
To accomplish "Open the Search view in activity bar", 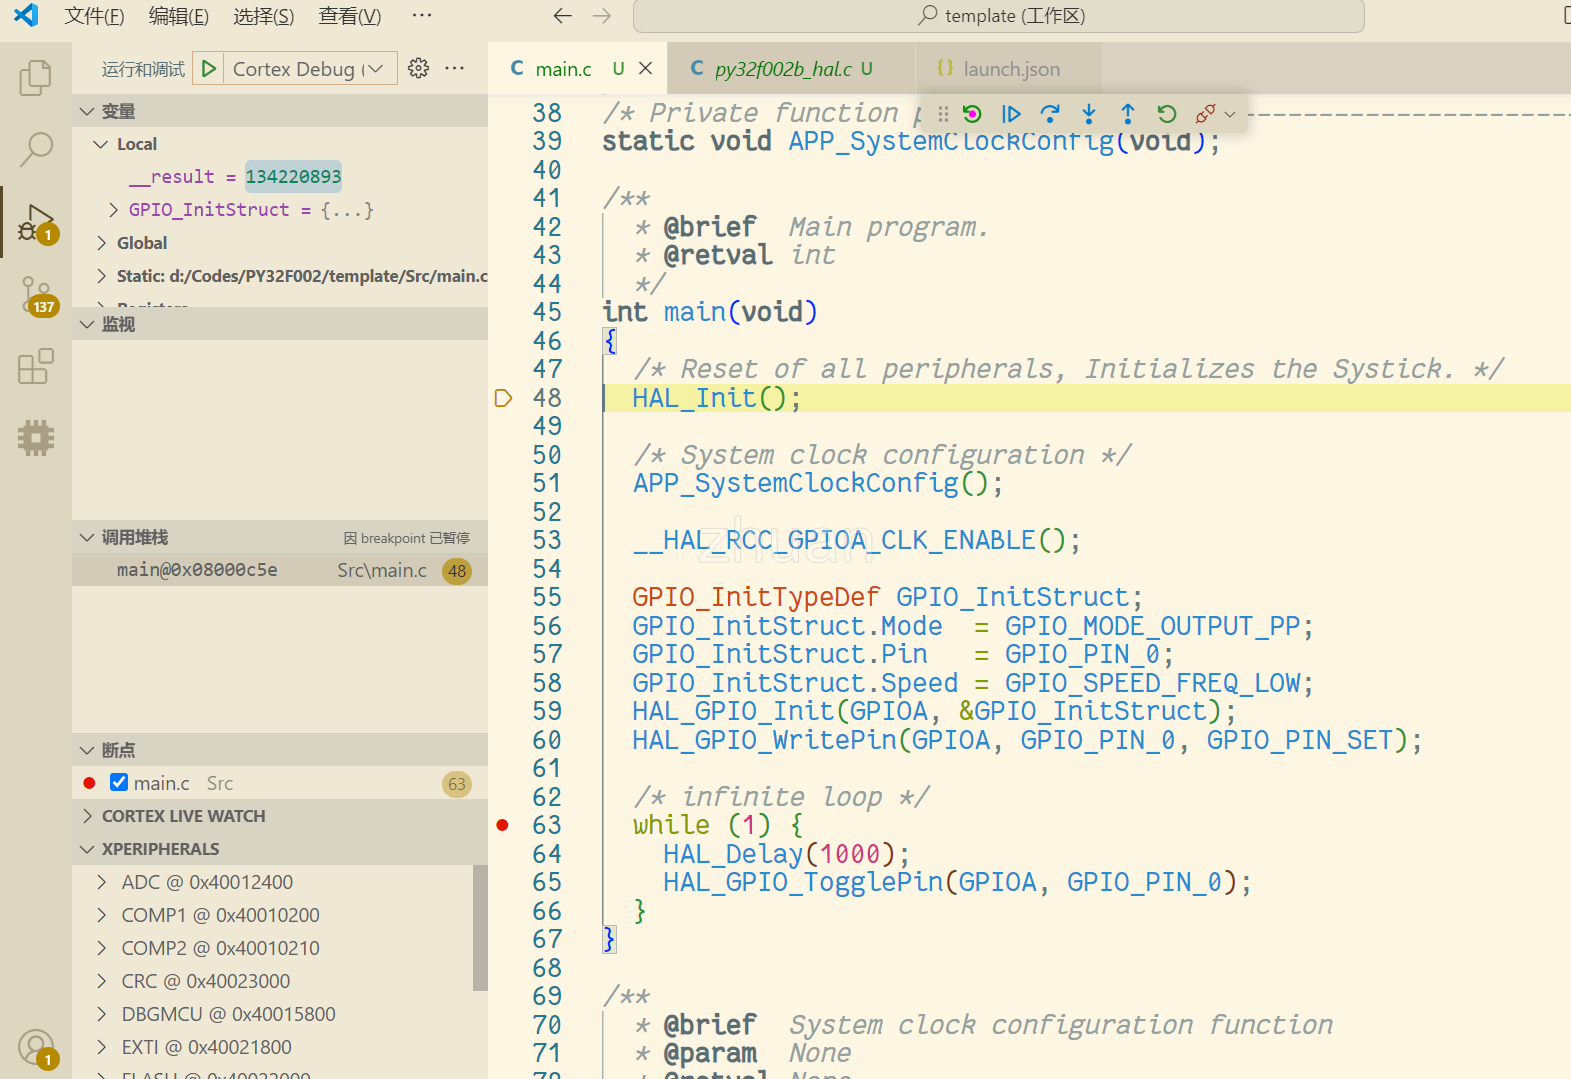I will [36, 149].
